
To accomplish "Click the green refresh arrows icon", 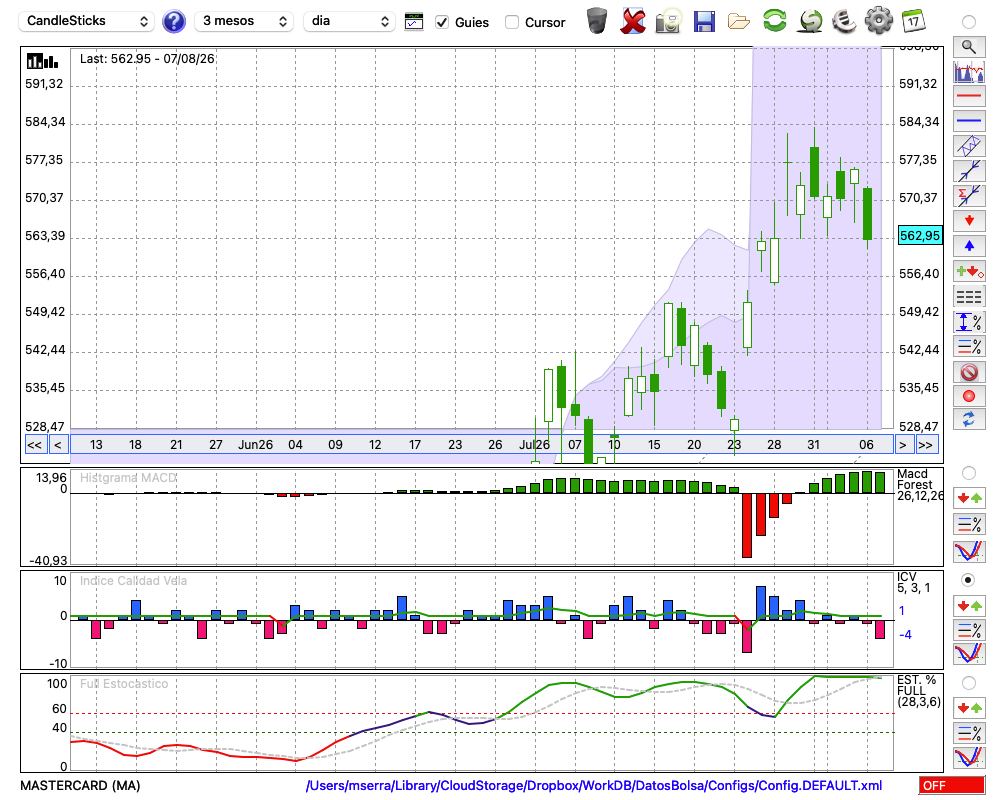I will 774,20.
